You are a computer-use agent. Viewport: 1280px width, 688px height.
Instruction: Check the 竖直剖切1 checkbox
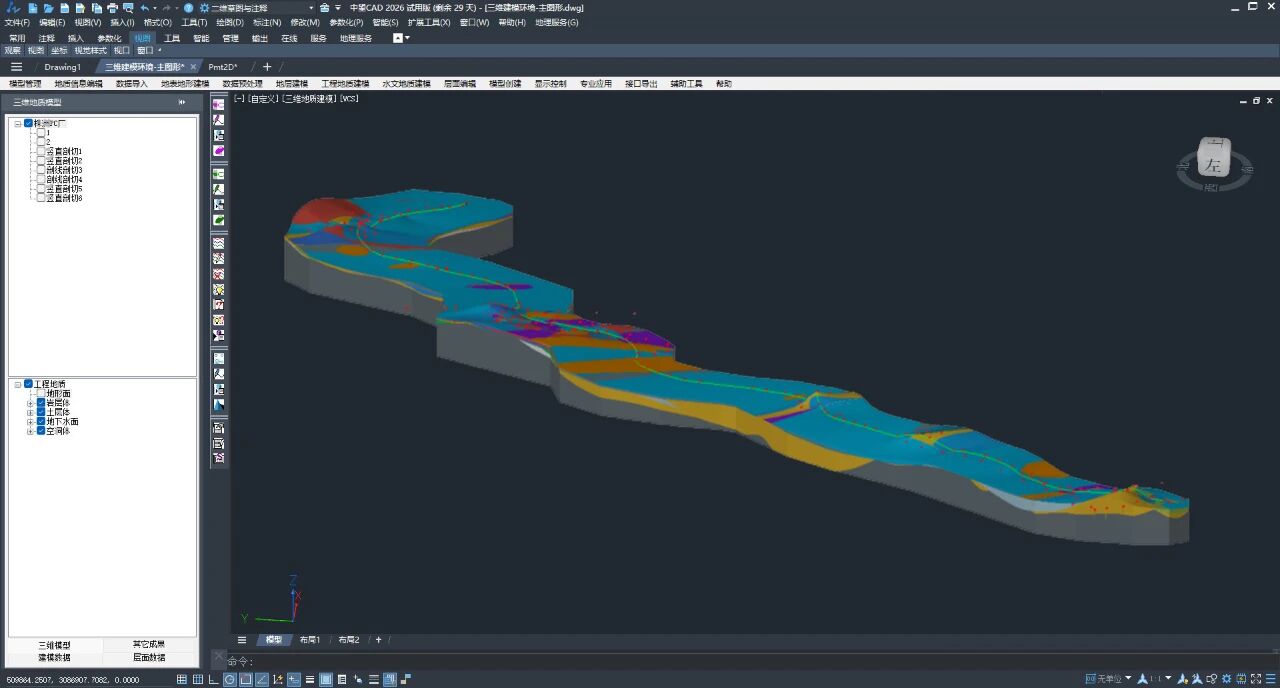click(x=41, y=151)
